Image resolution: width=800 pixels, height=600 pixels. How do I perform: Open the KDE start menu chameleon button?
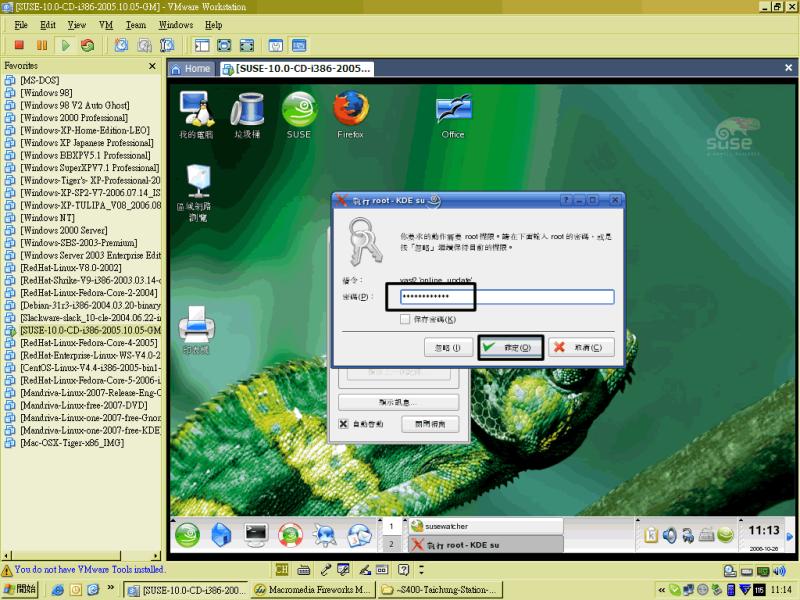(187, 535)
